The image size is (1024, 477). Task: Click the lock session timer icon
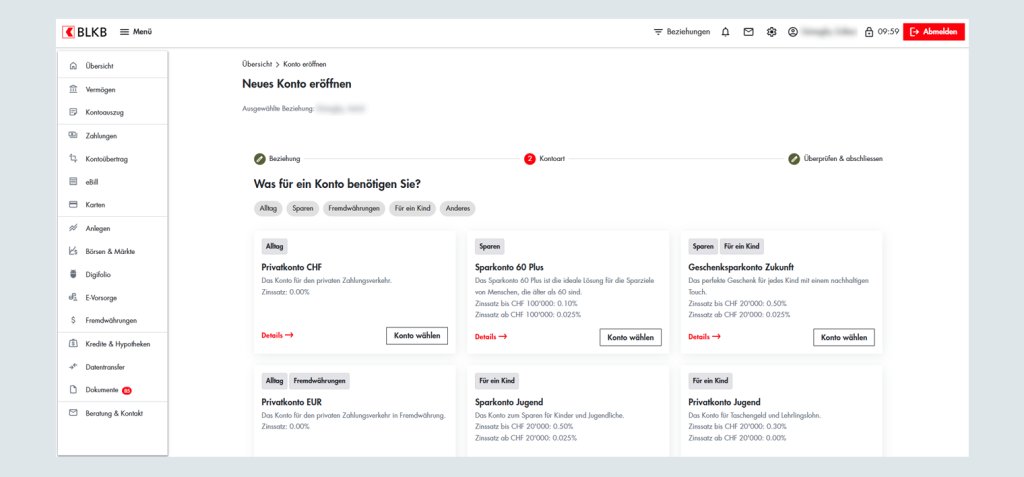[x=868, y=32]
